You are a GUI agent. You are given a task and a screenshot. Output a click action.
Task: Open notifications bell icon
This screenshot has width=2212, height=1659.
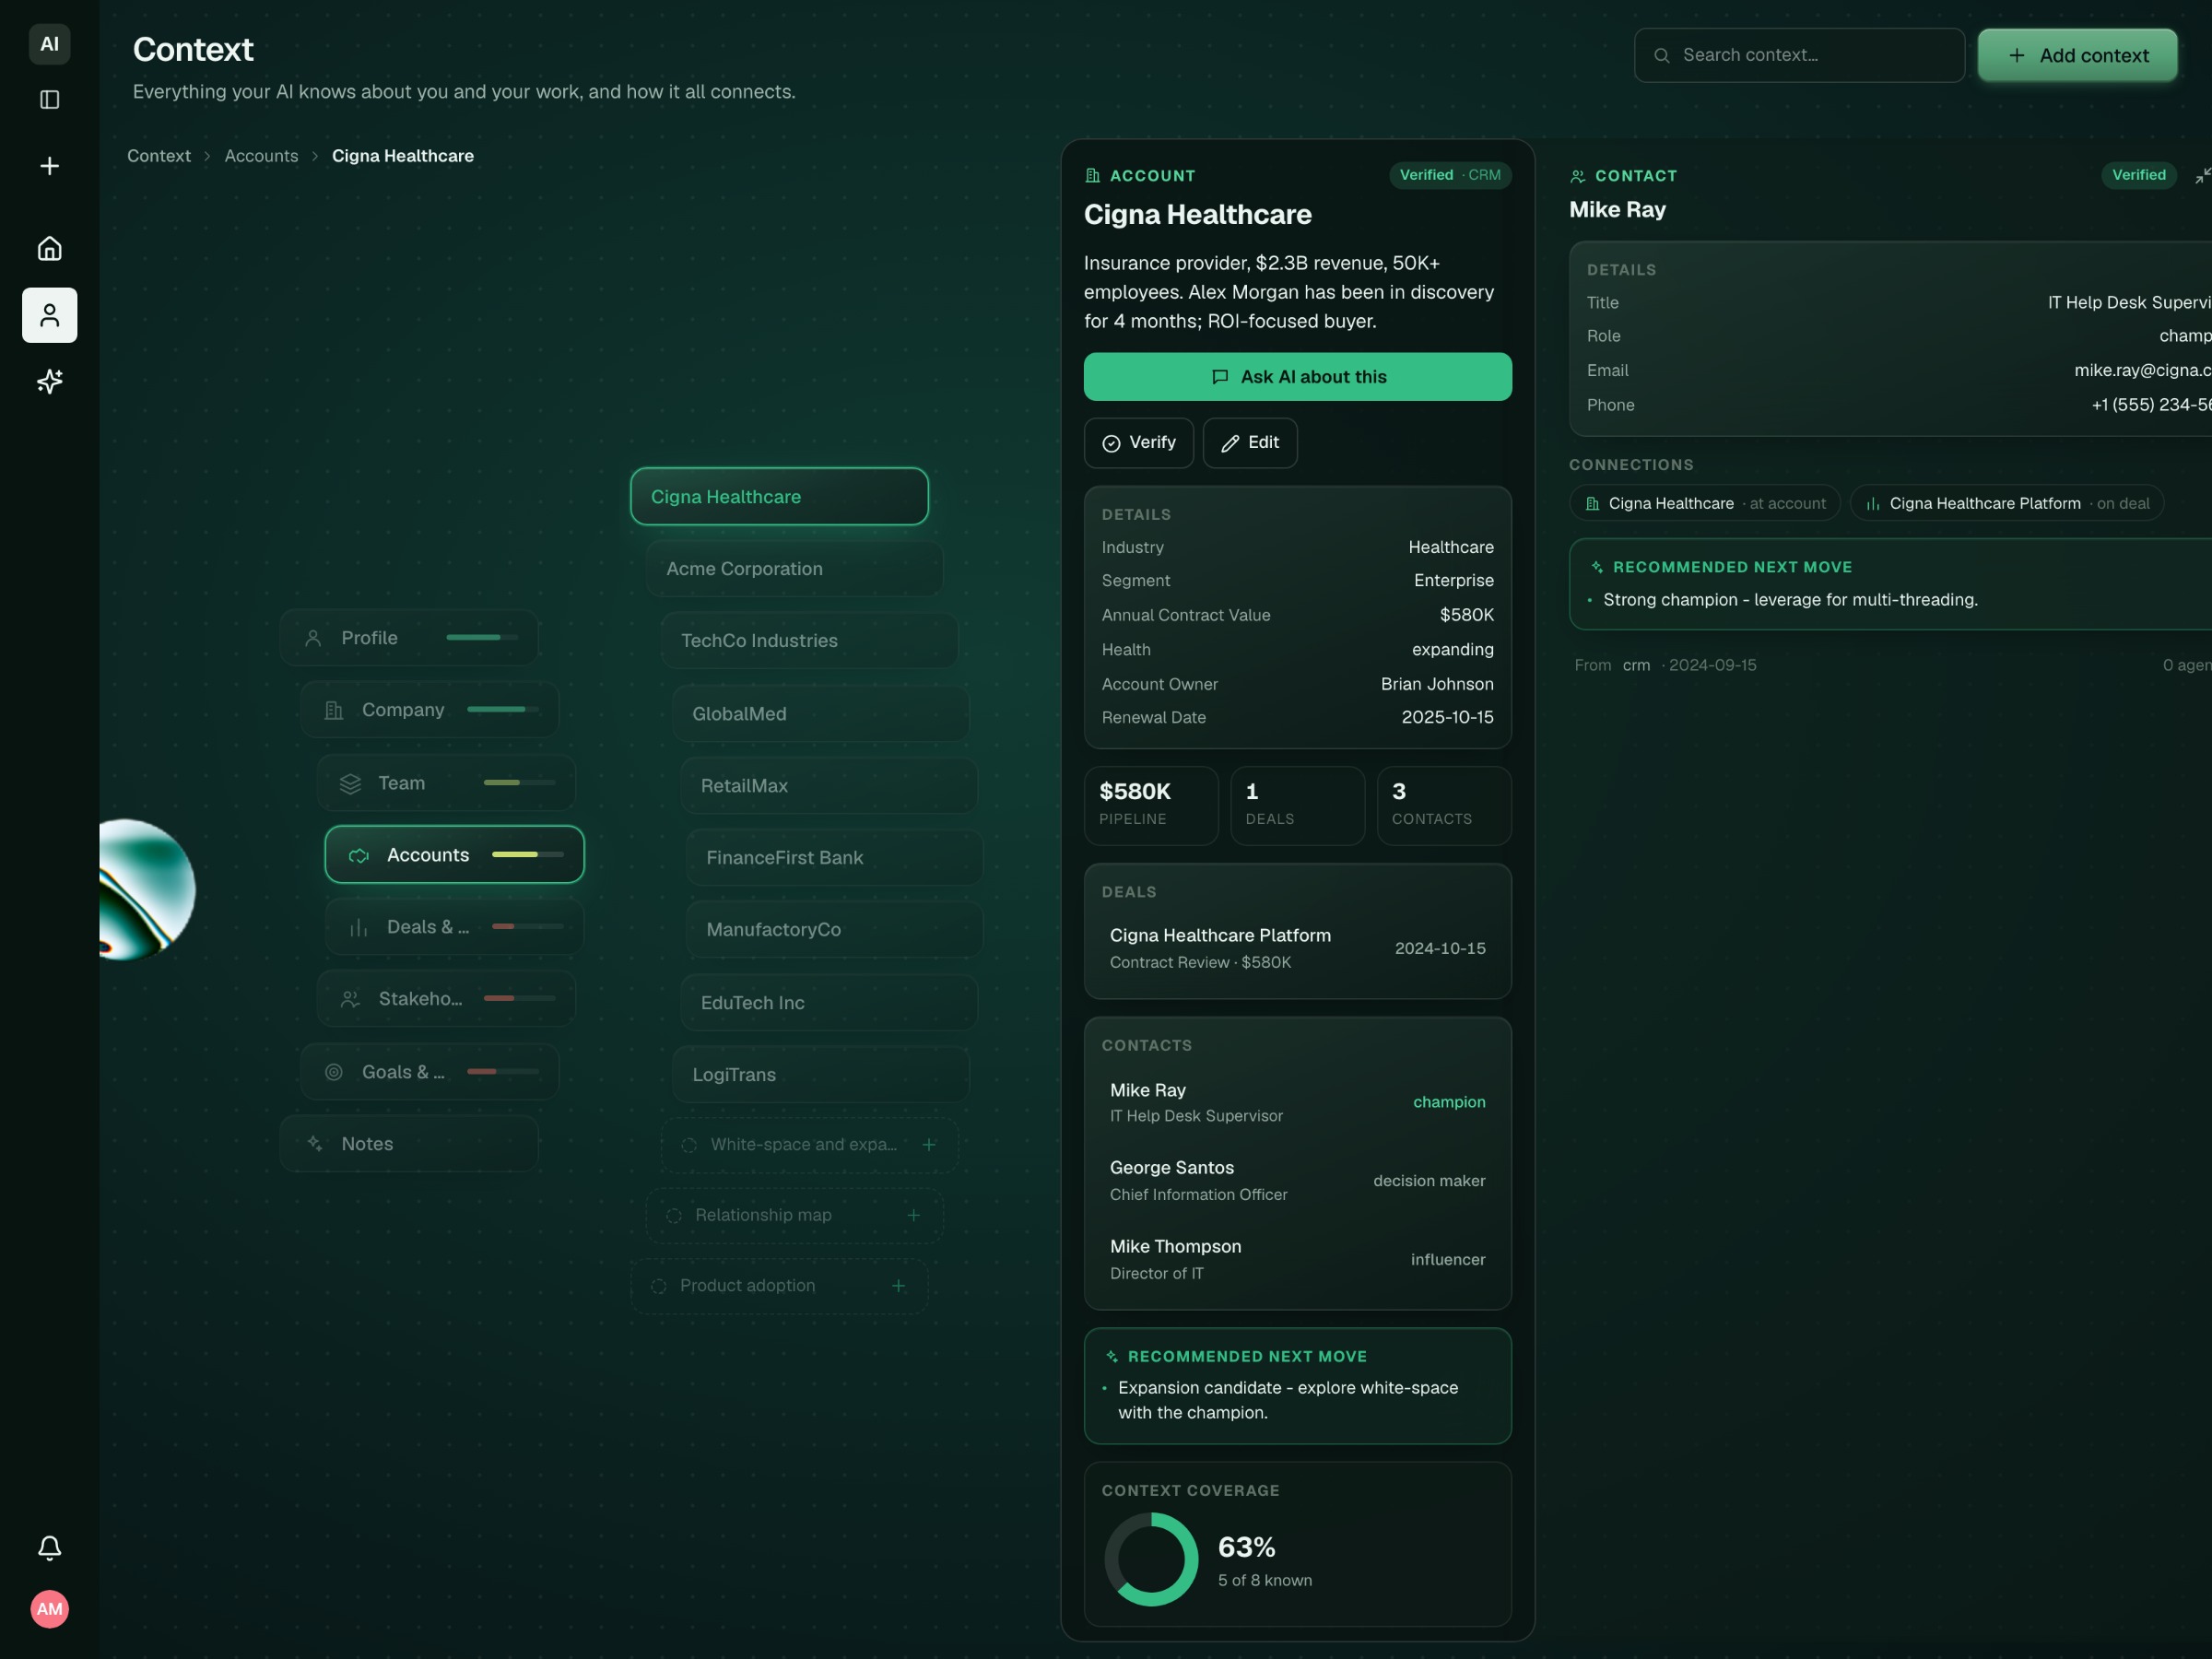point(49,1548)
